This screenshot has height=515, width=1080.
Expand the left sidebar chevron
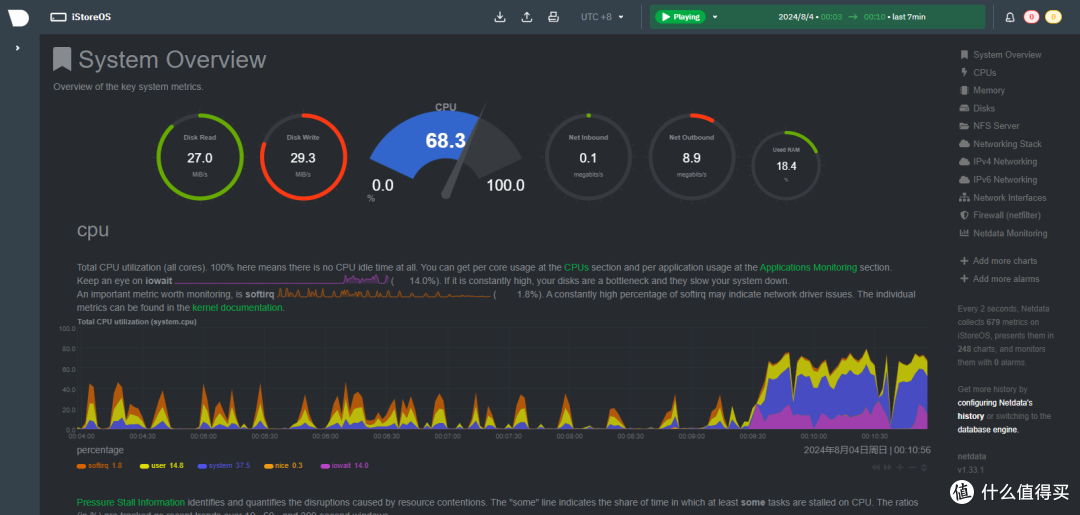(18, 48)
